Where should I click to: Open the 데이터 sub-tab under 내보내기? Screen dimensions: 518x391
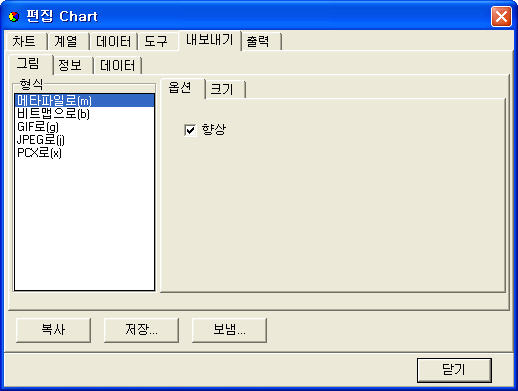(x=117, y=65)
